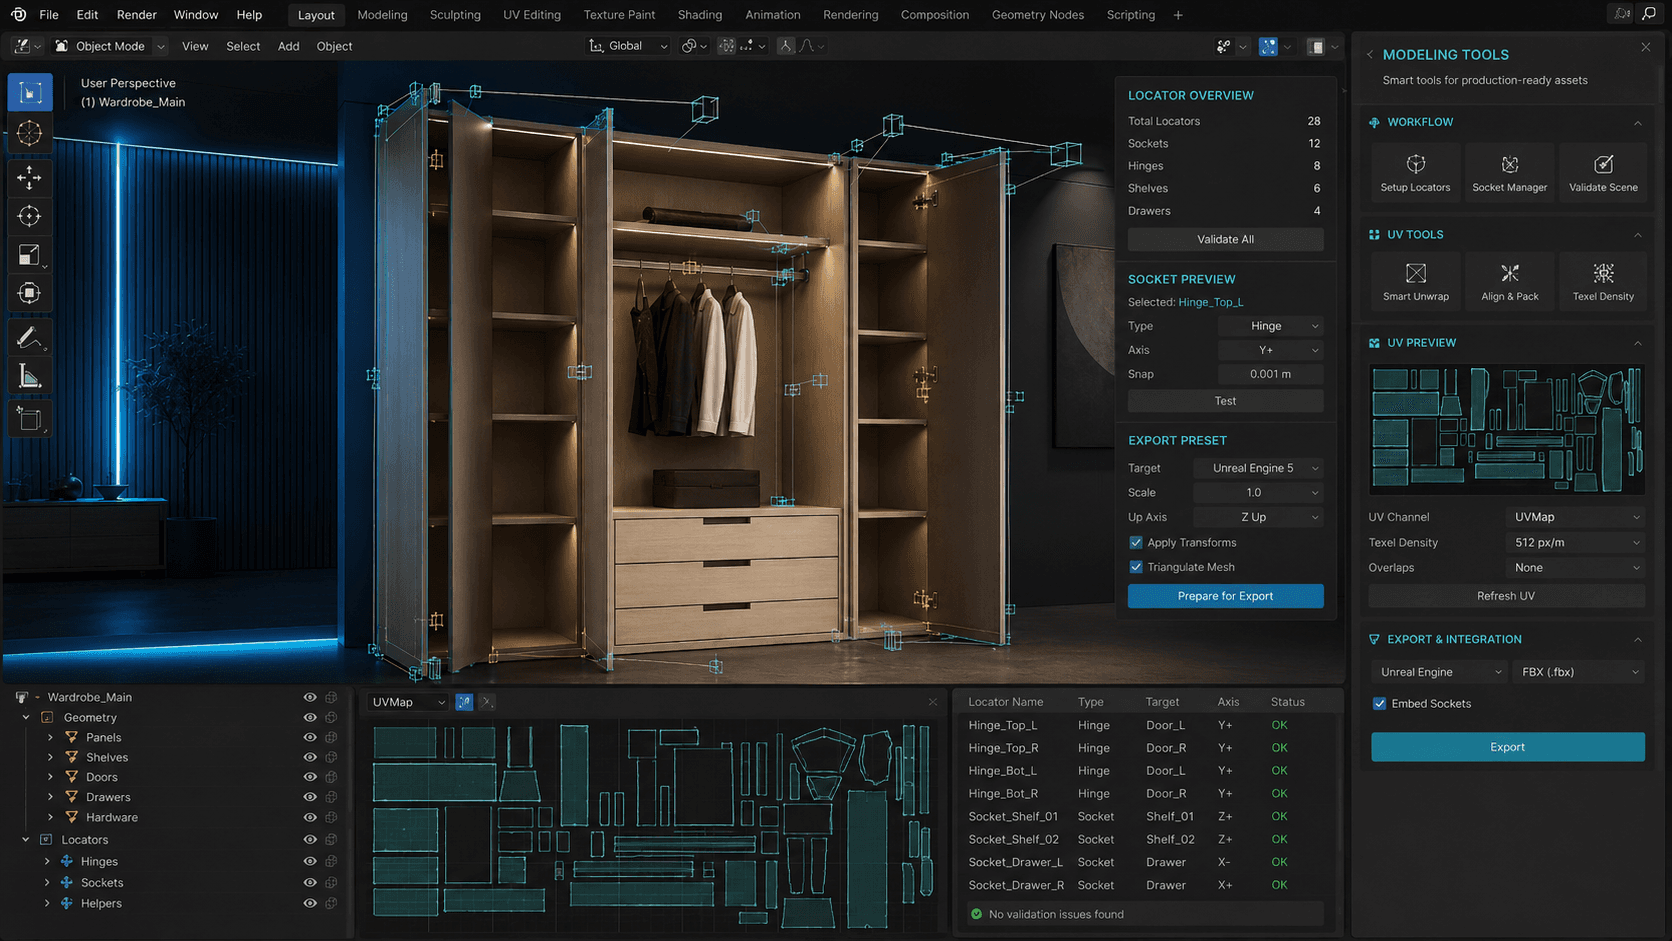Open the Target Unreal Engine 5 dropdown
This screenshot has width=1672, height=941.
1258,468
